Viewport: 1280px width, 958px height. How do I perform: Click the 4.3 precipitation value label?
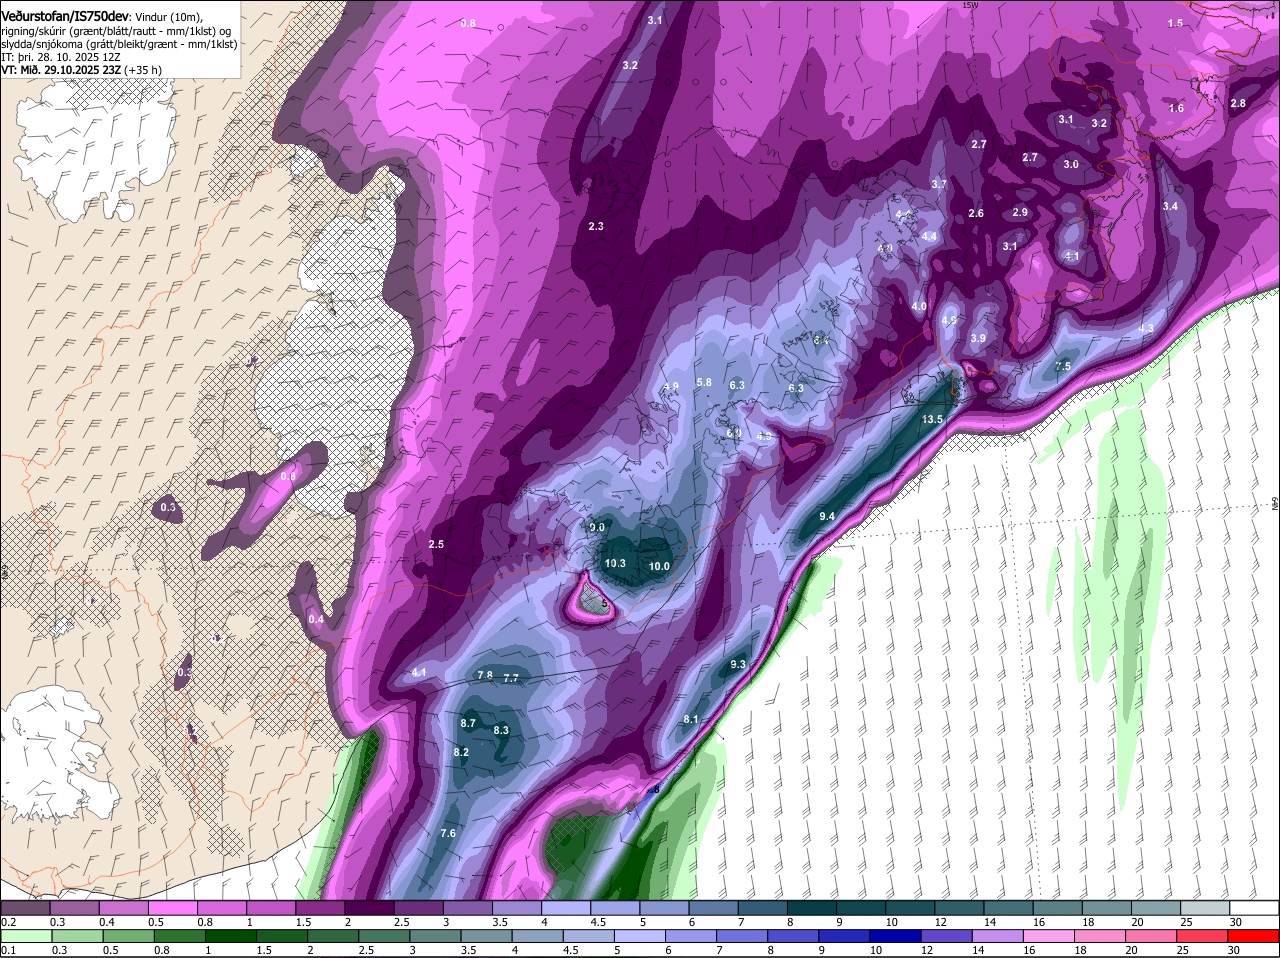(1146, 328)
